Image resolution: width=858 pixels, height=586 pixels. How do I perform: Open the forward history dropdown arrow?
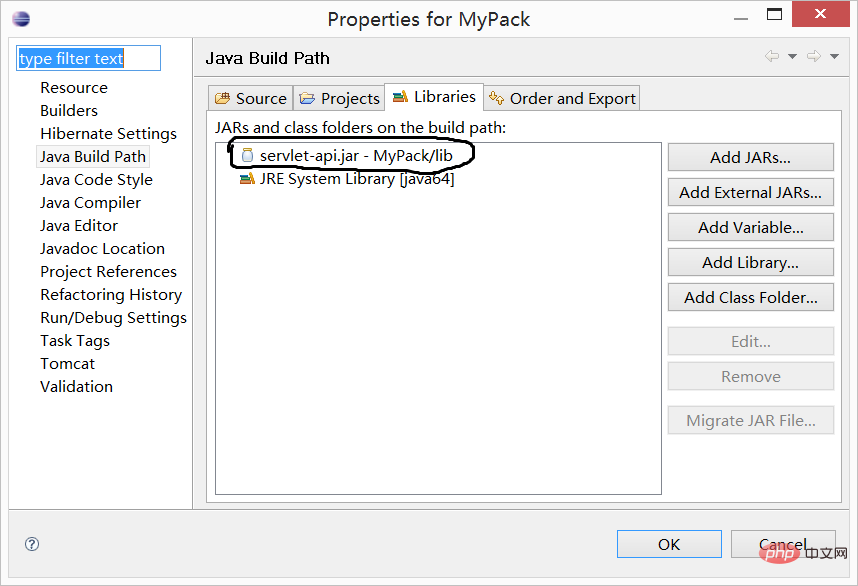click(834, 57)
